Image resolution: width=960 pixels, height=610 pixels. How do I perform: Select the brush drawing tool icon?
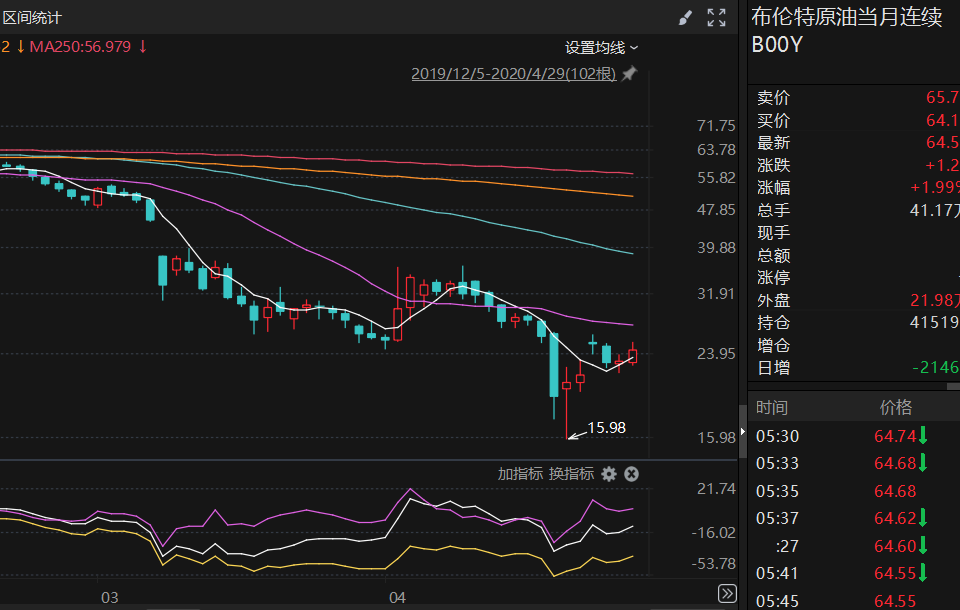(686, 18)
